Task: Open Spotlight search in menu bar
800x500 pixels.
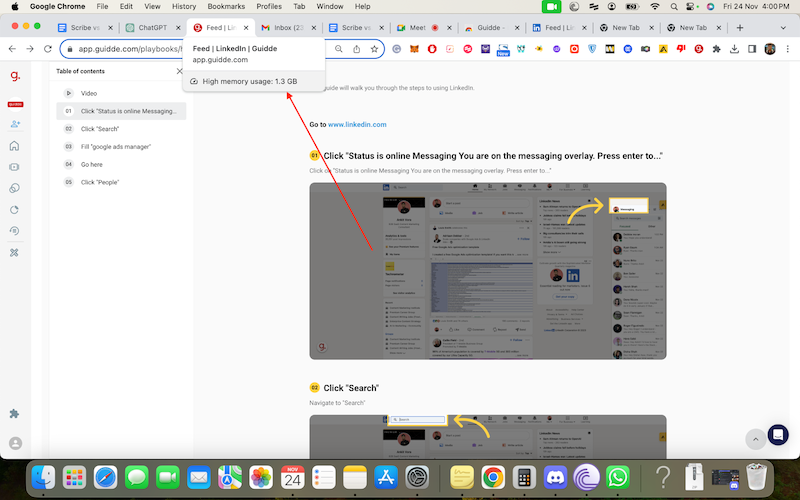Action: click(674, 6)
